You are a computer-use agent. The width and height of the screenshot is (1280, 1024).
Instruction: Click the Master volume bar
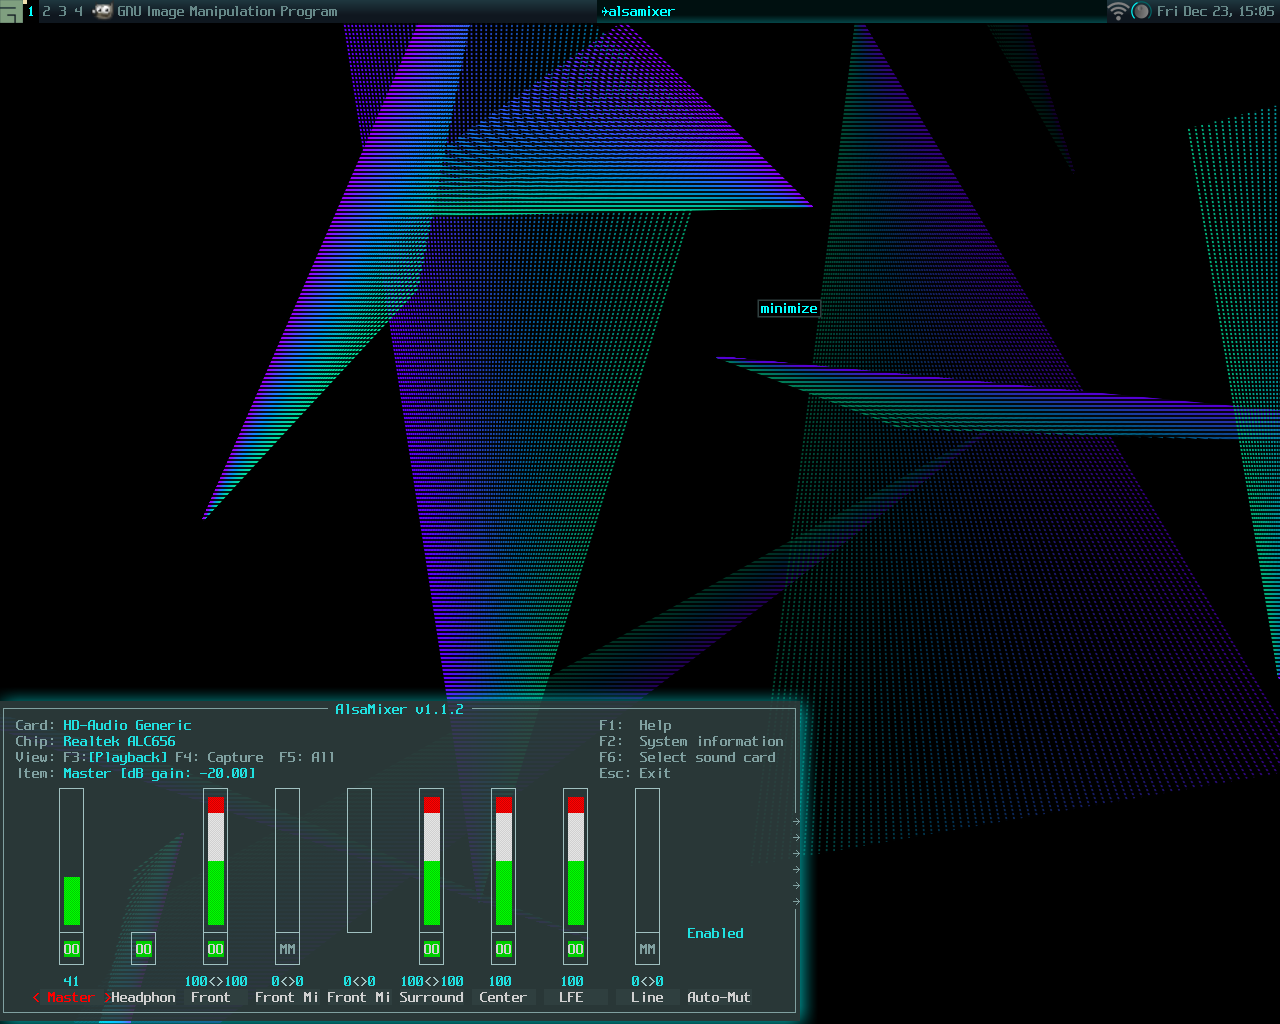pyautogui.click(x=72, y=861)
